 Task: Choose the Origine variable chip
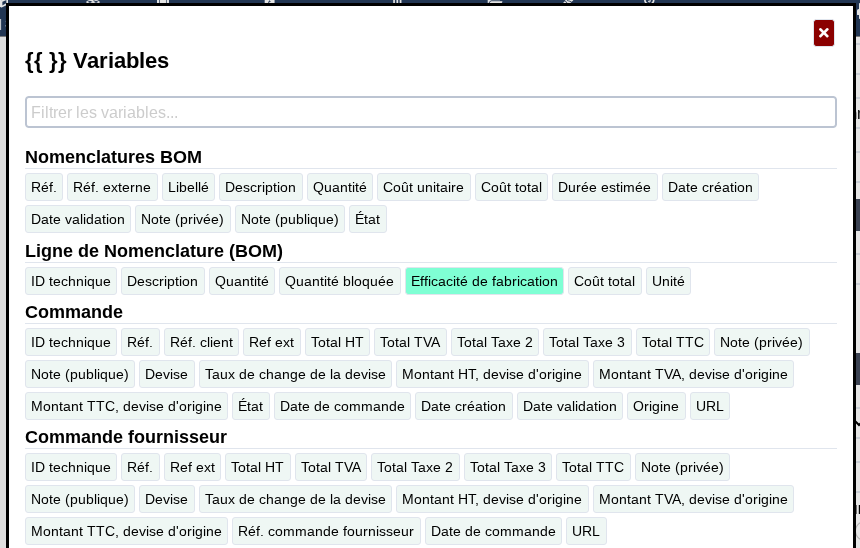tap(656, 406)
